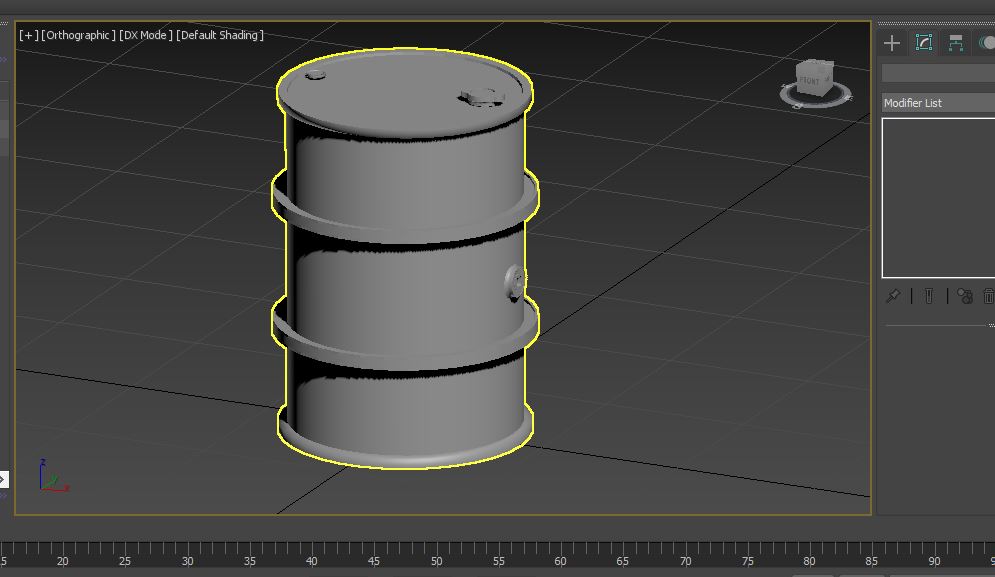Click the Remove Modifier trash icon

click(988, 296)
